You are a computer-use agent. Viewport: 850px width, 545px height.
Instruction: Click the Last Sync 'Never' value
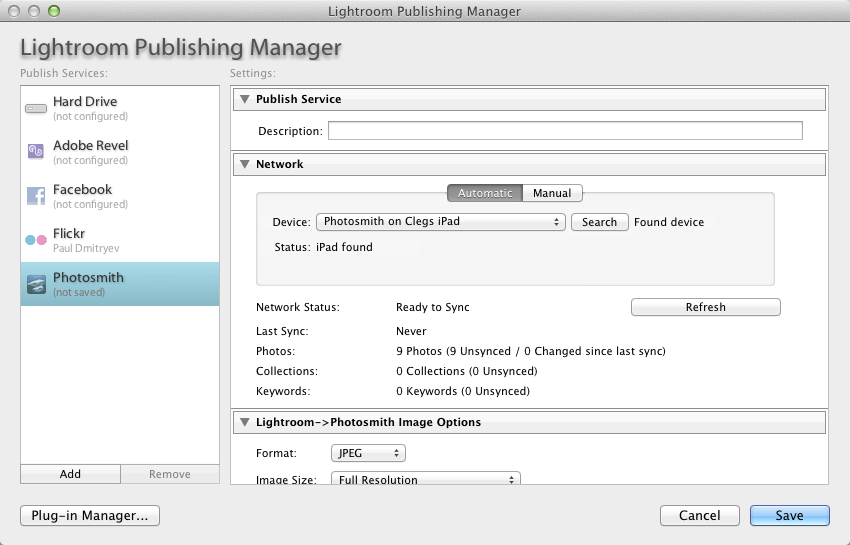(x=411, y=331)
